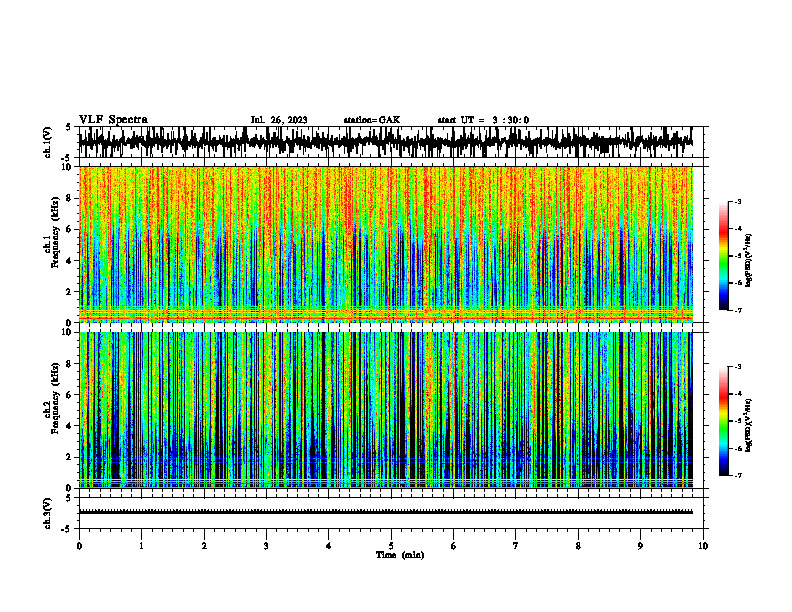This screenshot has width=792, height=612.
Task: Click the time axis tick label "1"
Action: click(x=141, y=546)
